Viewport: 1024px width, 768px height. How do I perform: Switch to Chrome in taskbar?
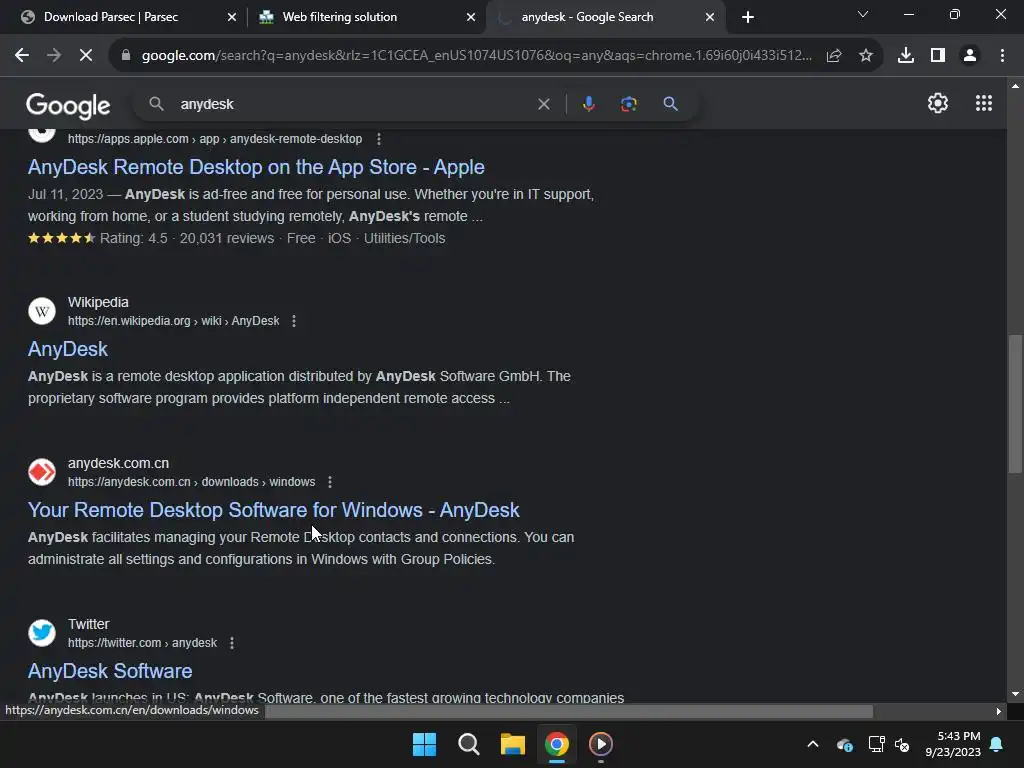pyautogui.click(x=557, y=744)
